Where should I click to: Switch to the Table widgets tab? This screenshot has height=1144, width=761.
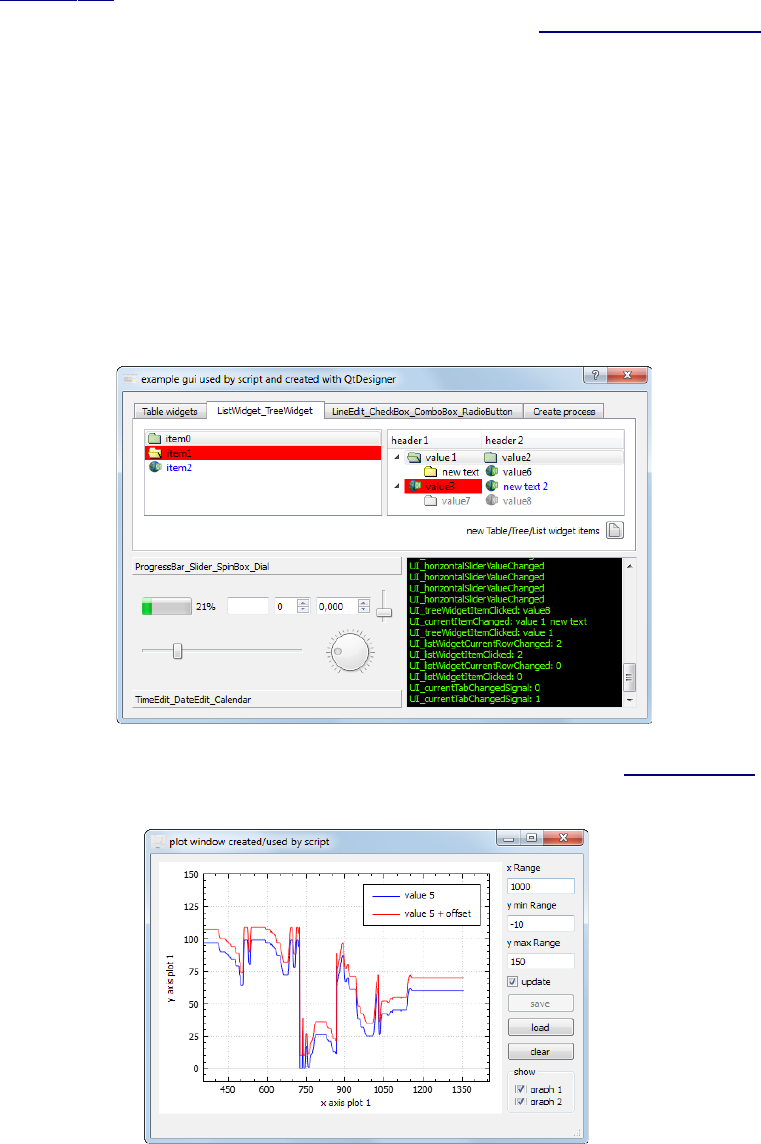170,411
